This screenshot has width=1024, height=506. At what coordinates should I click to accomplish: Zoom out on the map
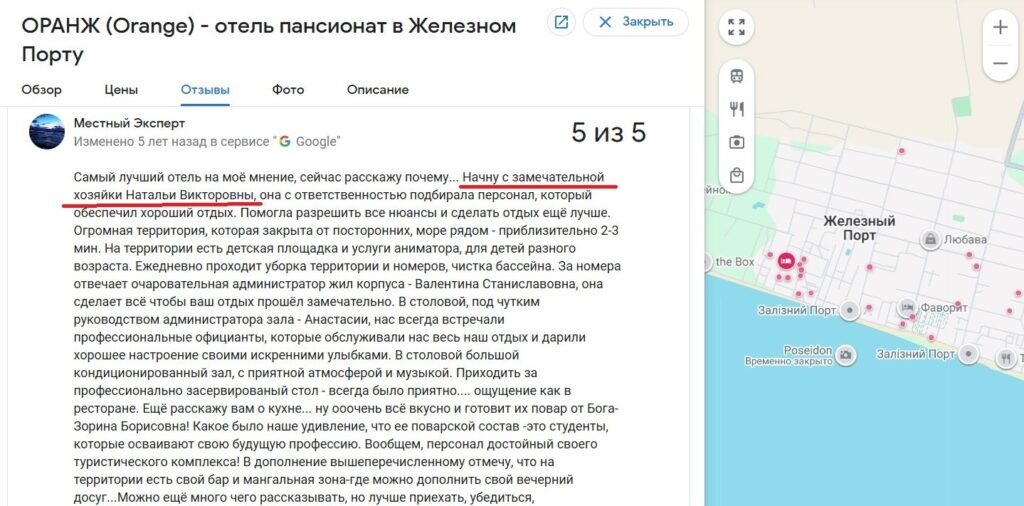coord(1000,64)
